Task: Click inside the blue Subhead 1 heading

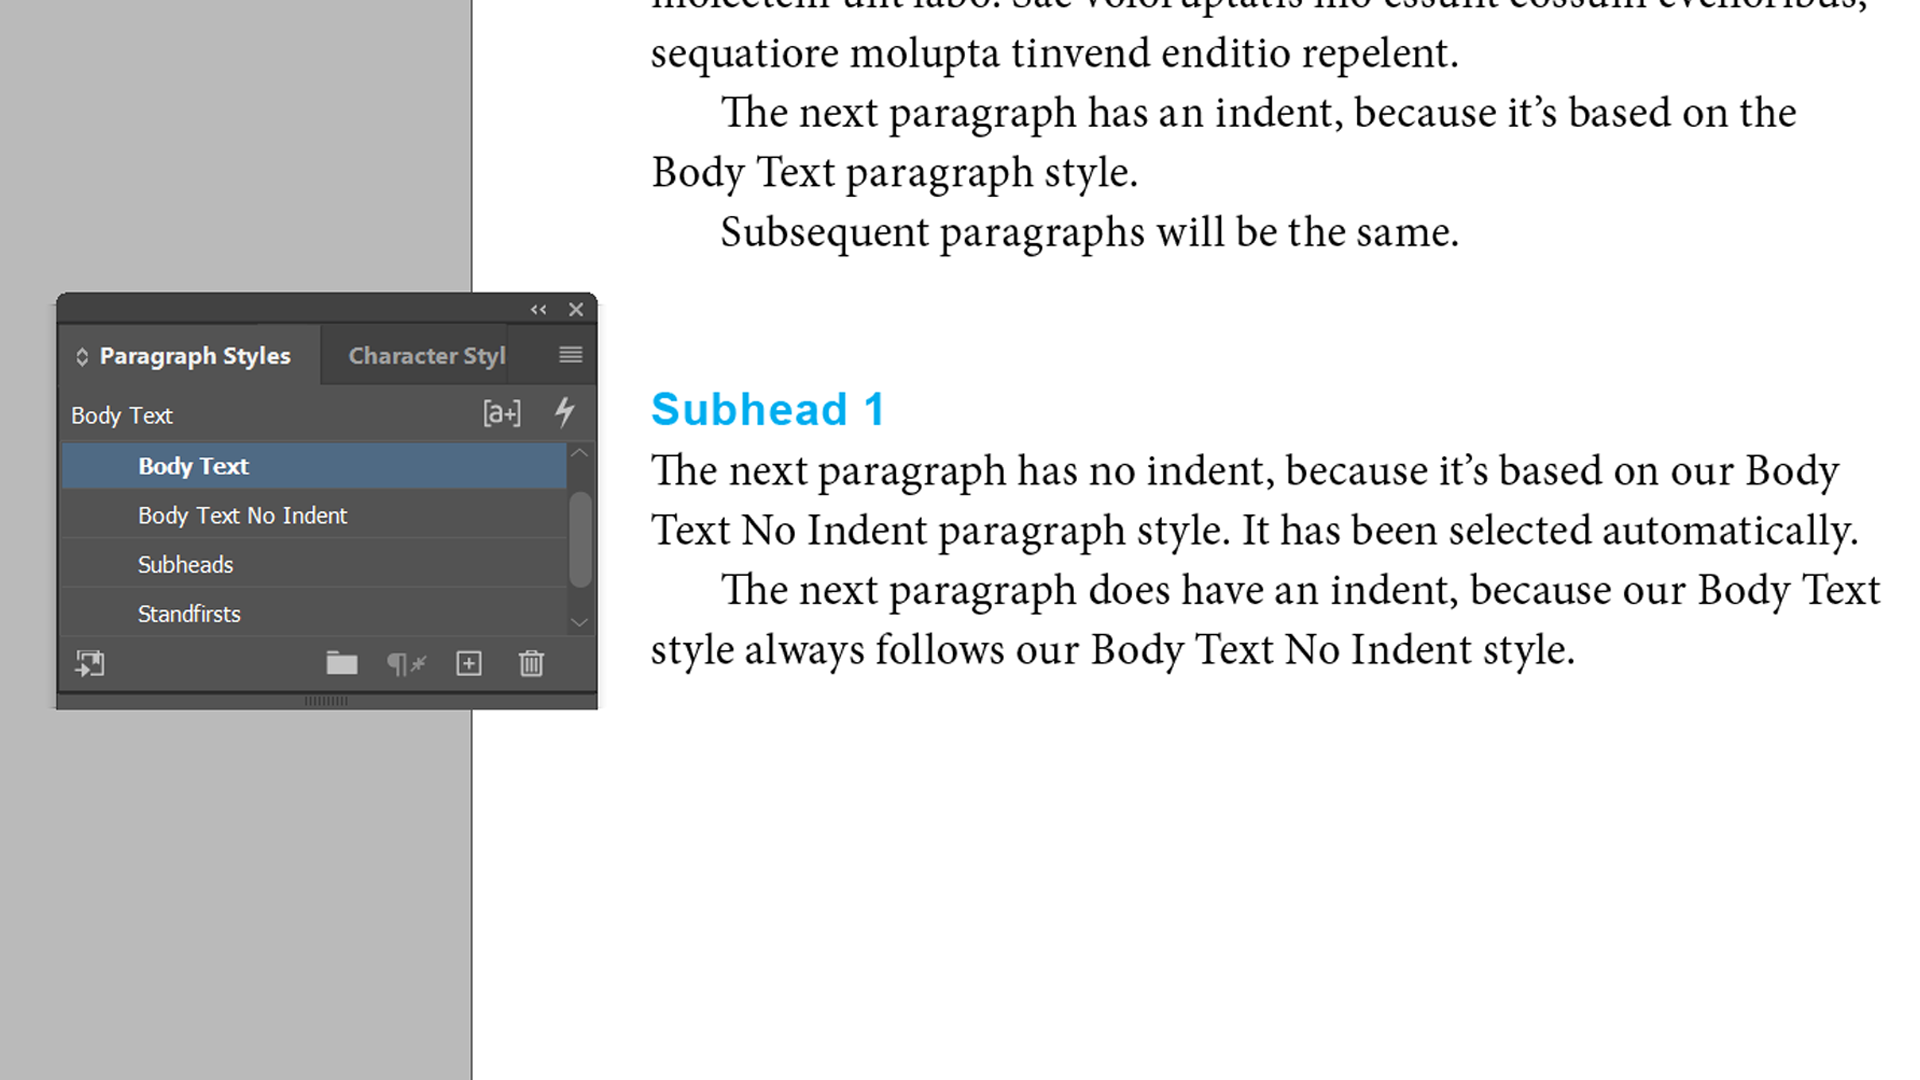Action: click(767, 410)
